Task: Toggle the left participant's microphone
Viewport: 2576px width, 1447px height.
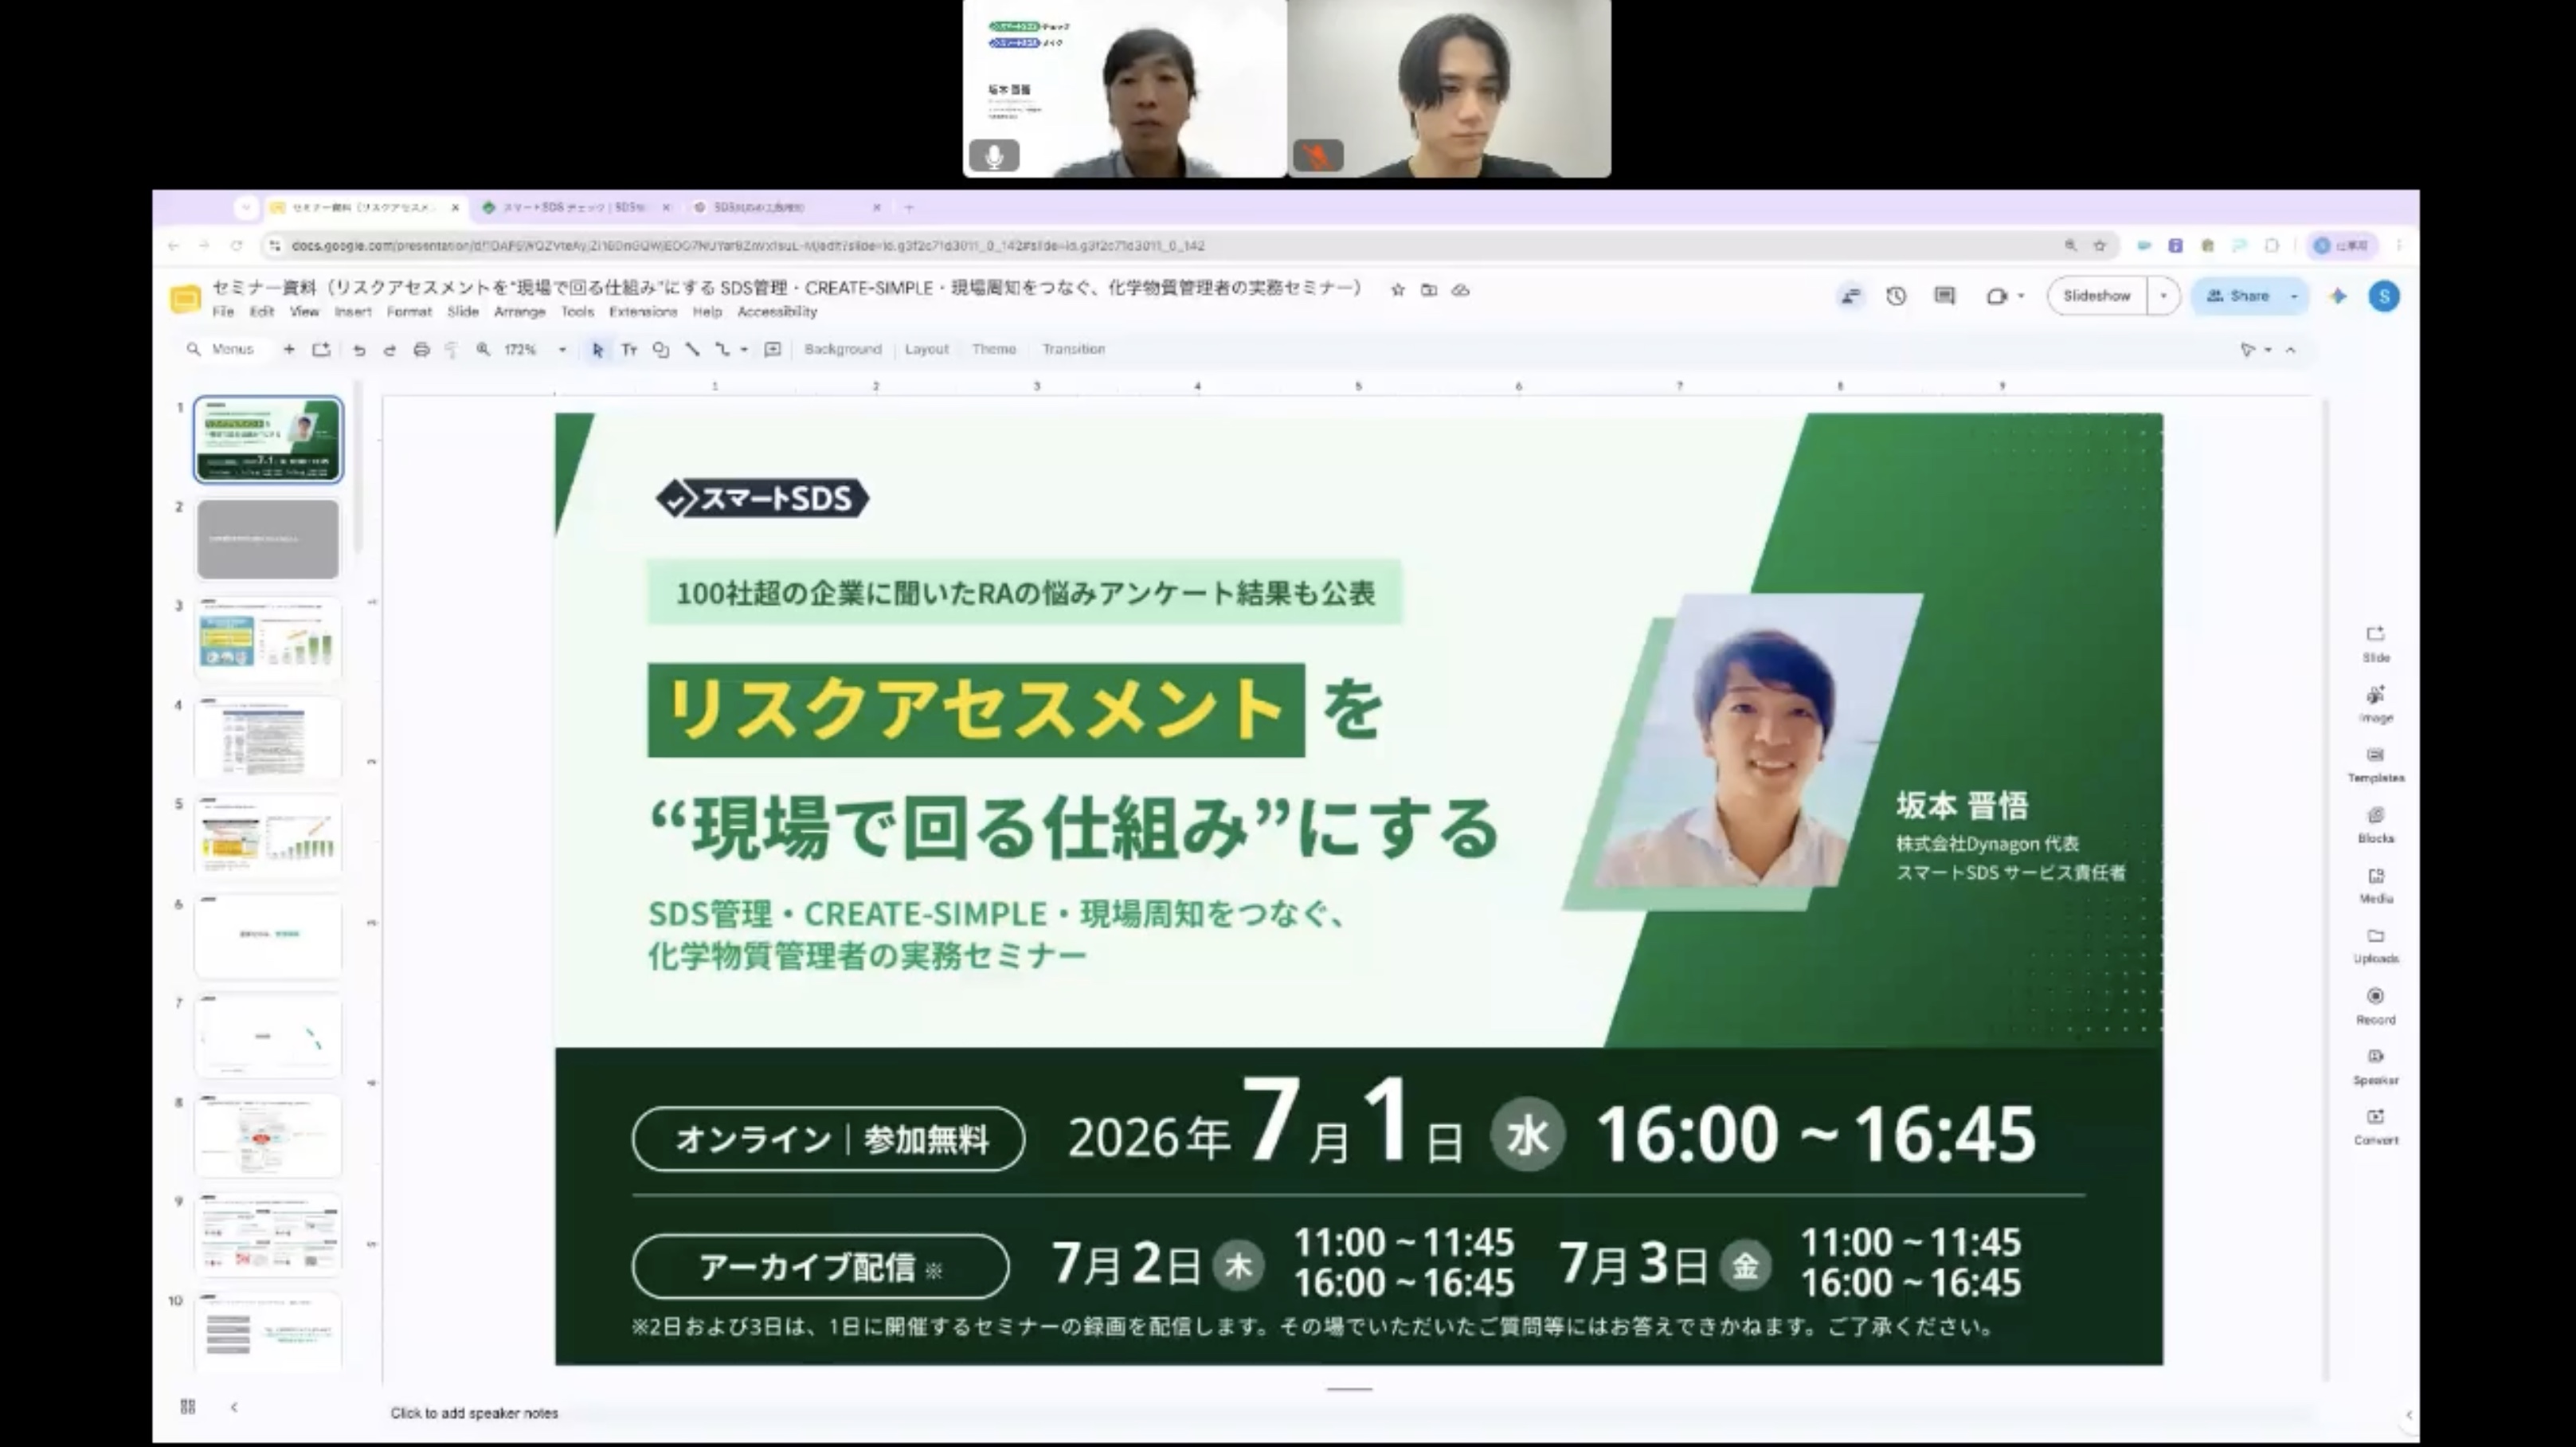Action: (x=994, y=156)
